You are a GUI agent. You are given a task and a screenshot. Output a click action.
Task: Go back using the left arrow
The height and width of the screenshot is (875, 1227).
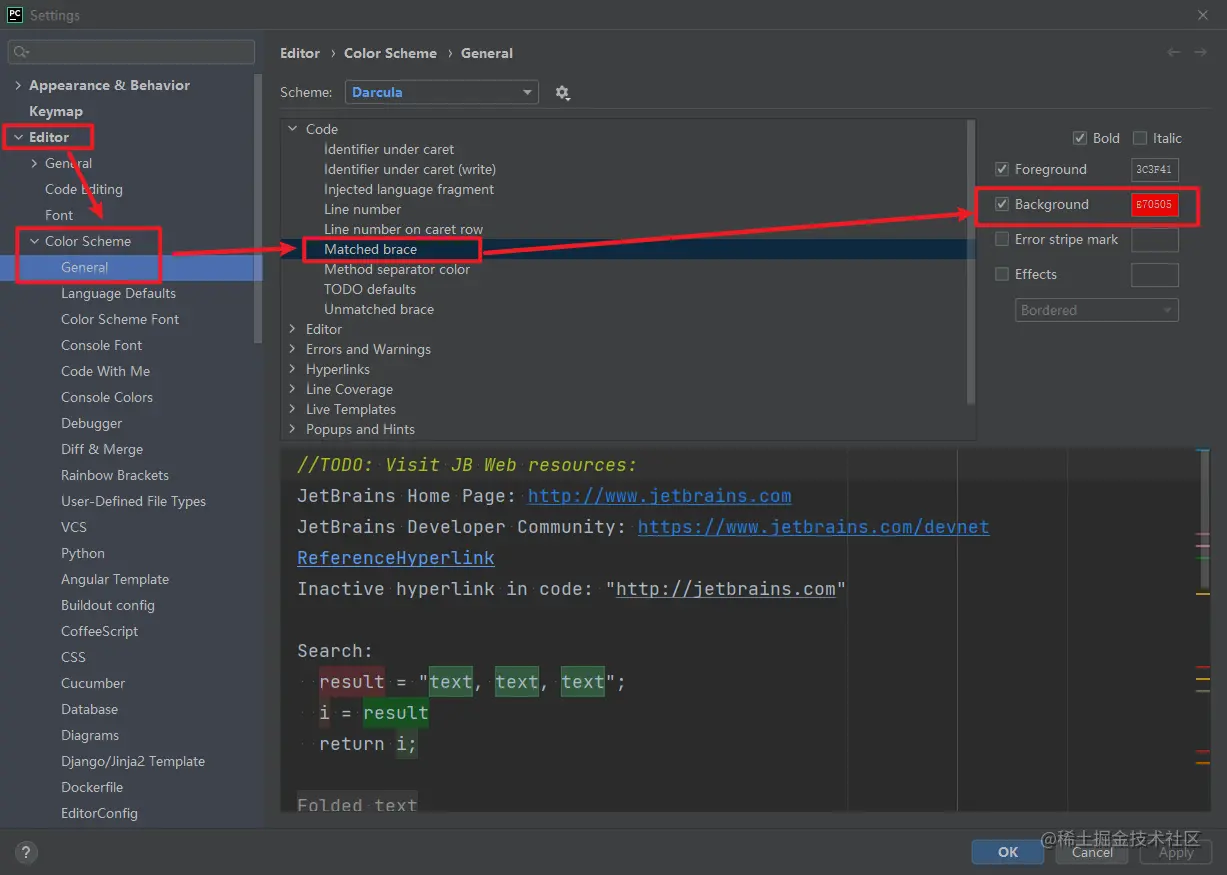[x=1174, y=53]
